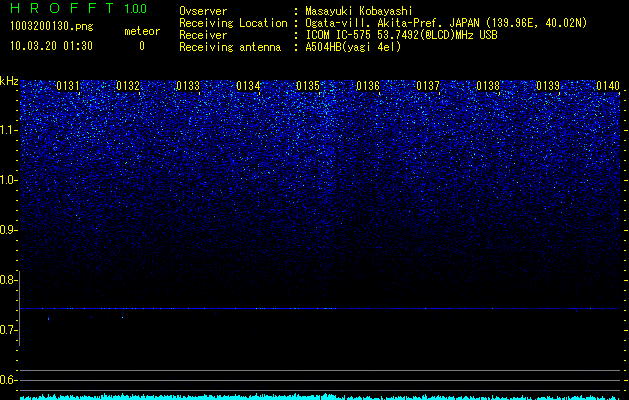The image size is (629, 400).
Task: Click the 0.6 kHz axis label
Action: pos(7,380)
